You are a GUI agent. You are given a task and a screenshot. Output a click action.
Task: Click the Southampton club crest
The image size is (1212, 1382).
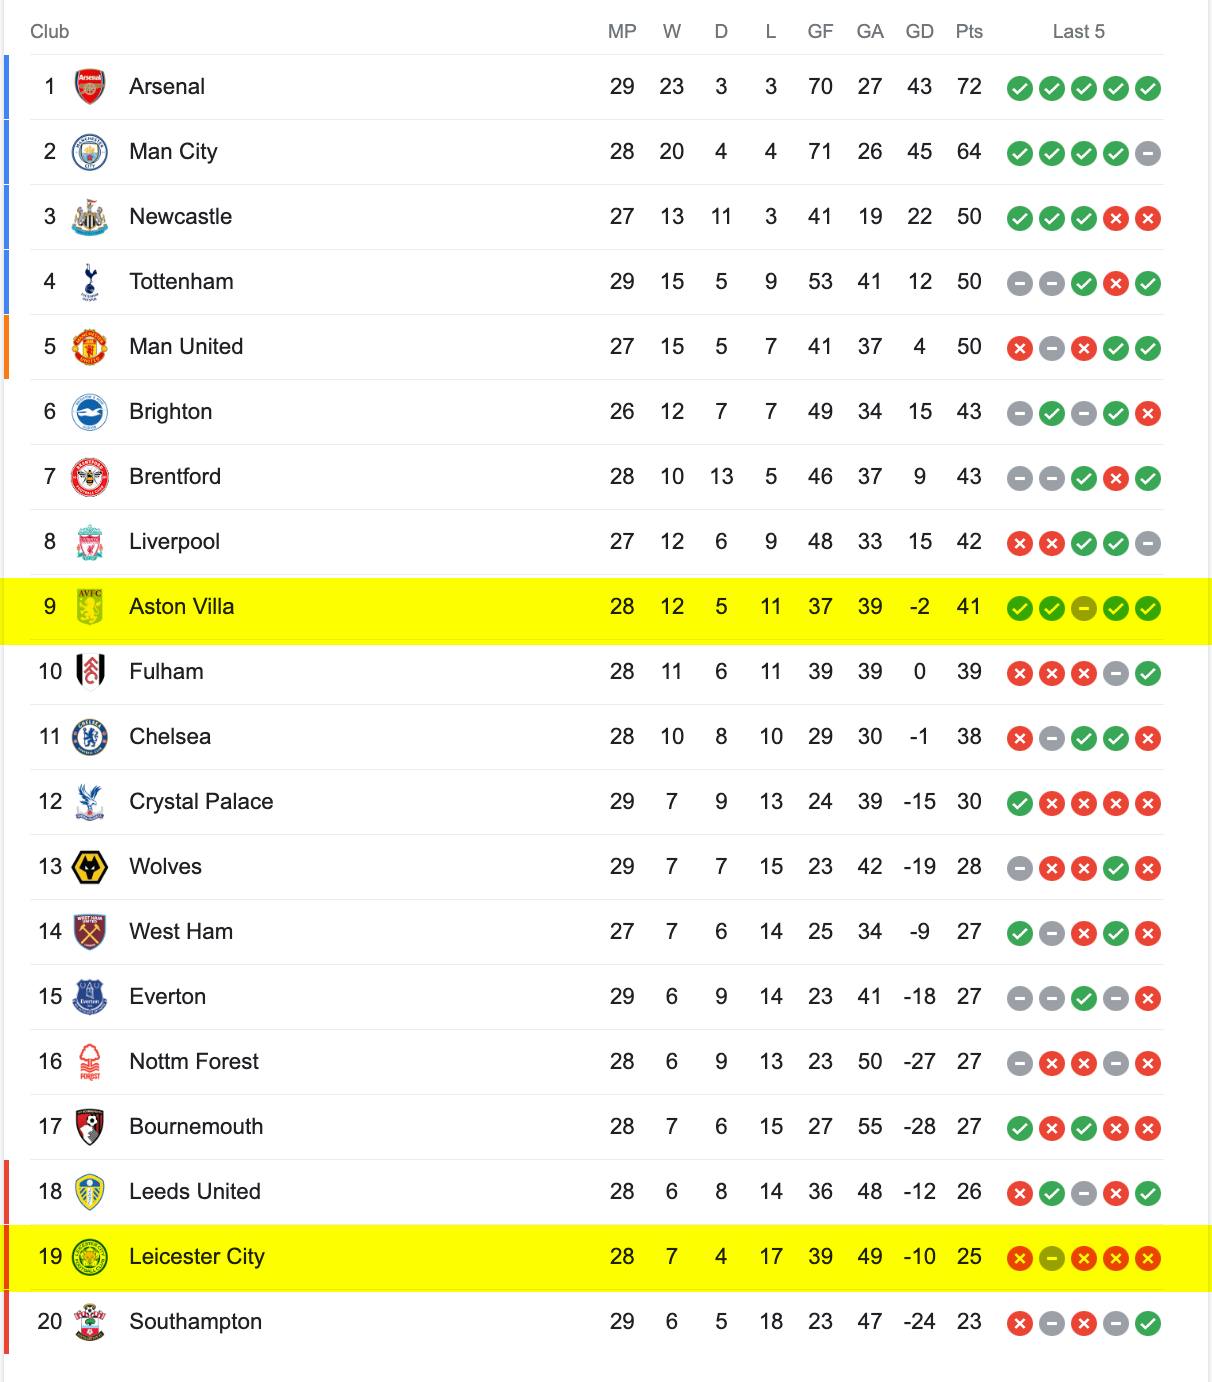[90, 1322]
